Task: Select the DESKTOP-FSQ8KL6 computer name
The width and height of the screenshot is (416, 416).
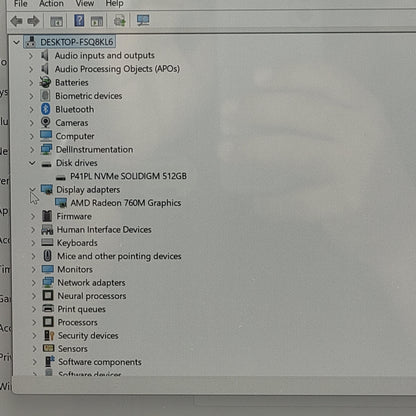Action: click(x=77, y=42)
